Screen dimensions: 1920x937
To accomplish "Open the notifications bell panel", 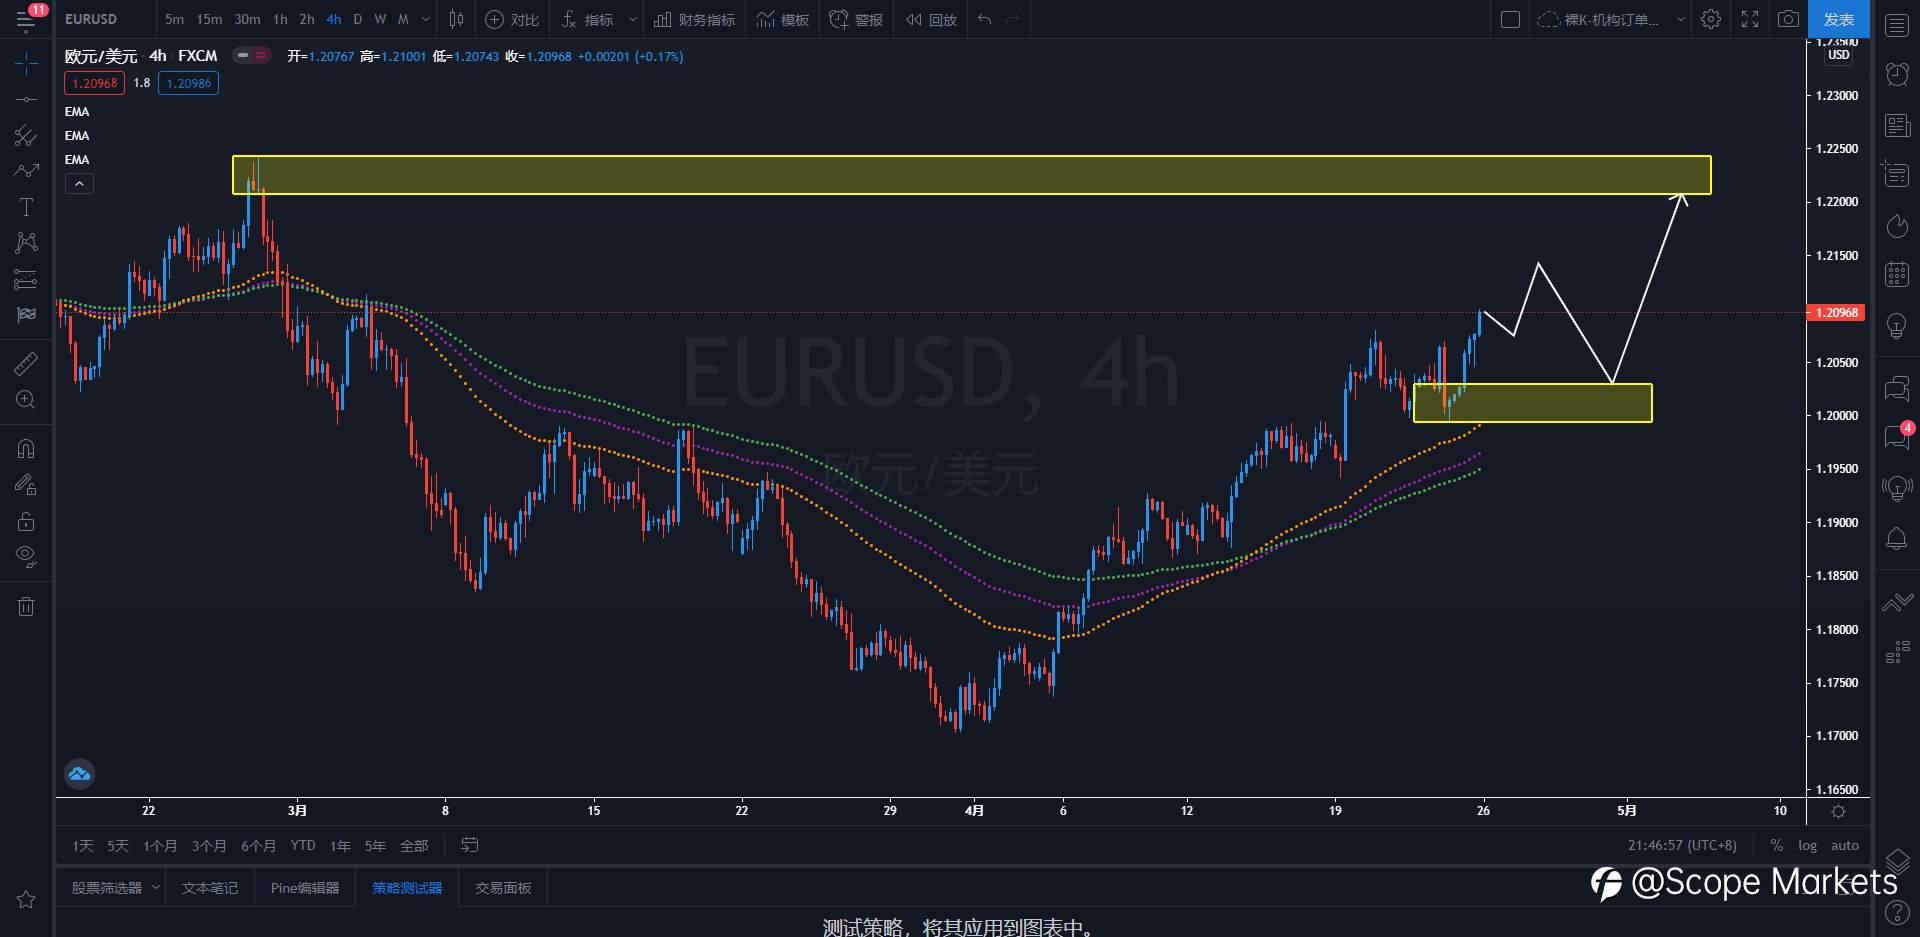I will (1896, 538).
